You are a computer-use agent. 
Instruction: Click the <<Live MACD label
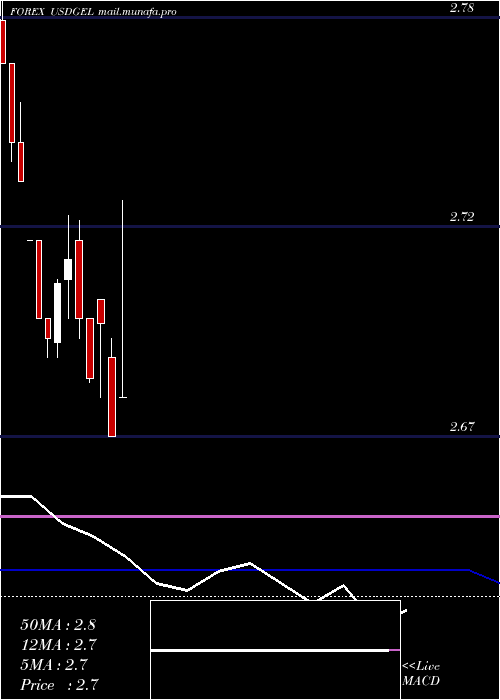(421, 674)
